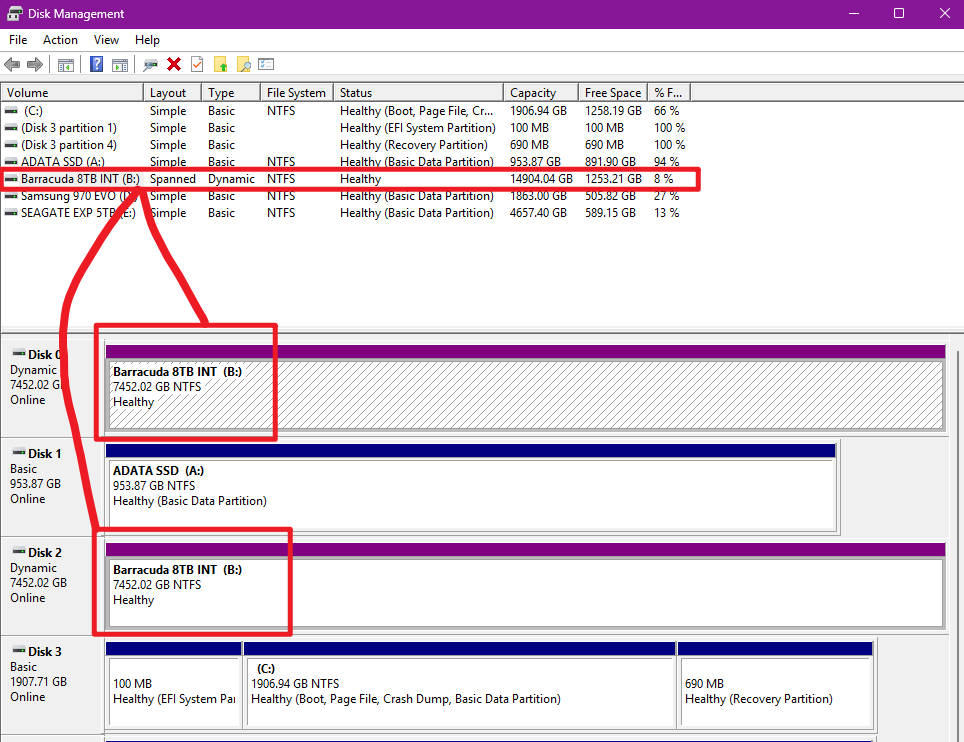The height and width of the screenshot is (742, 964).
Task: Sort by the Volume column header
Action: point(72,92)
